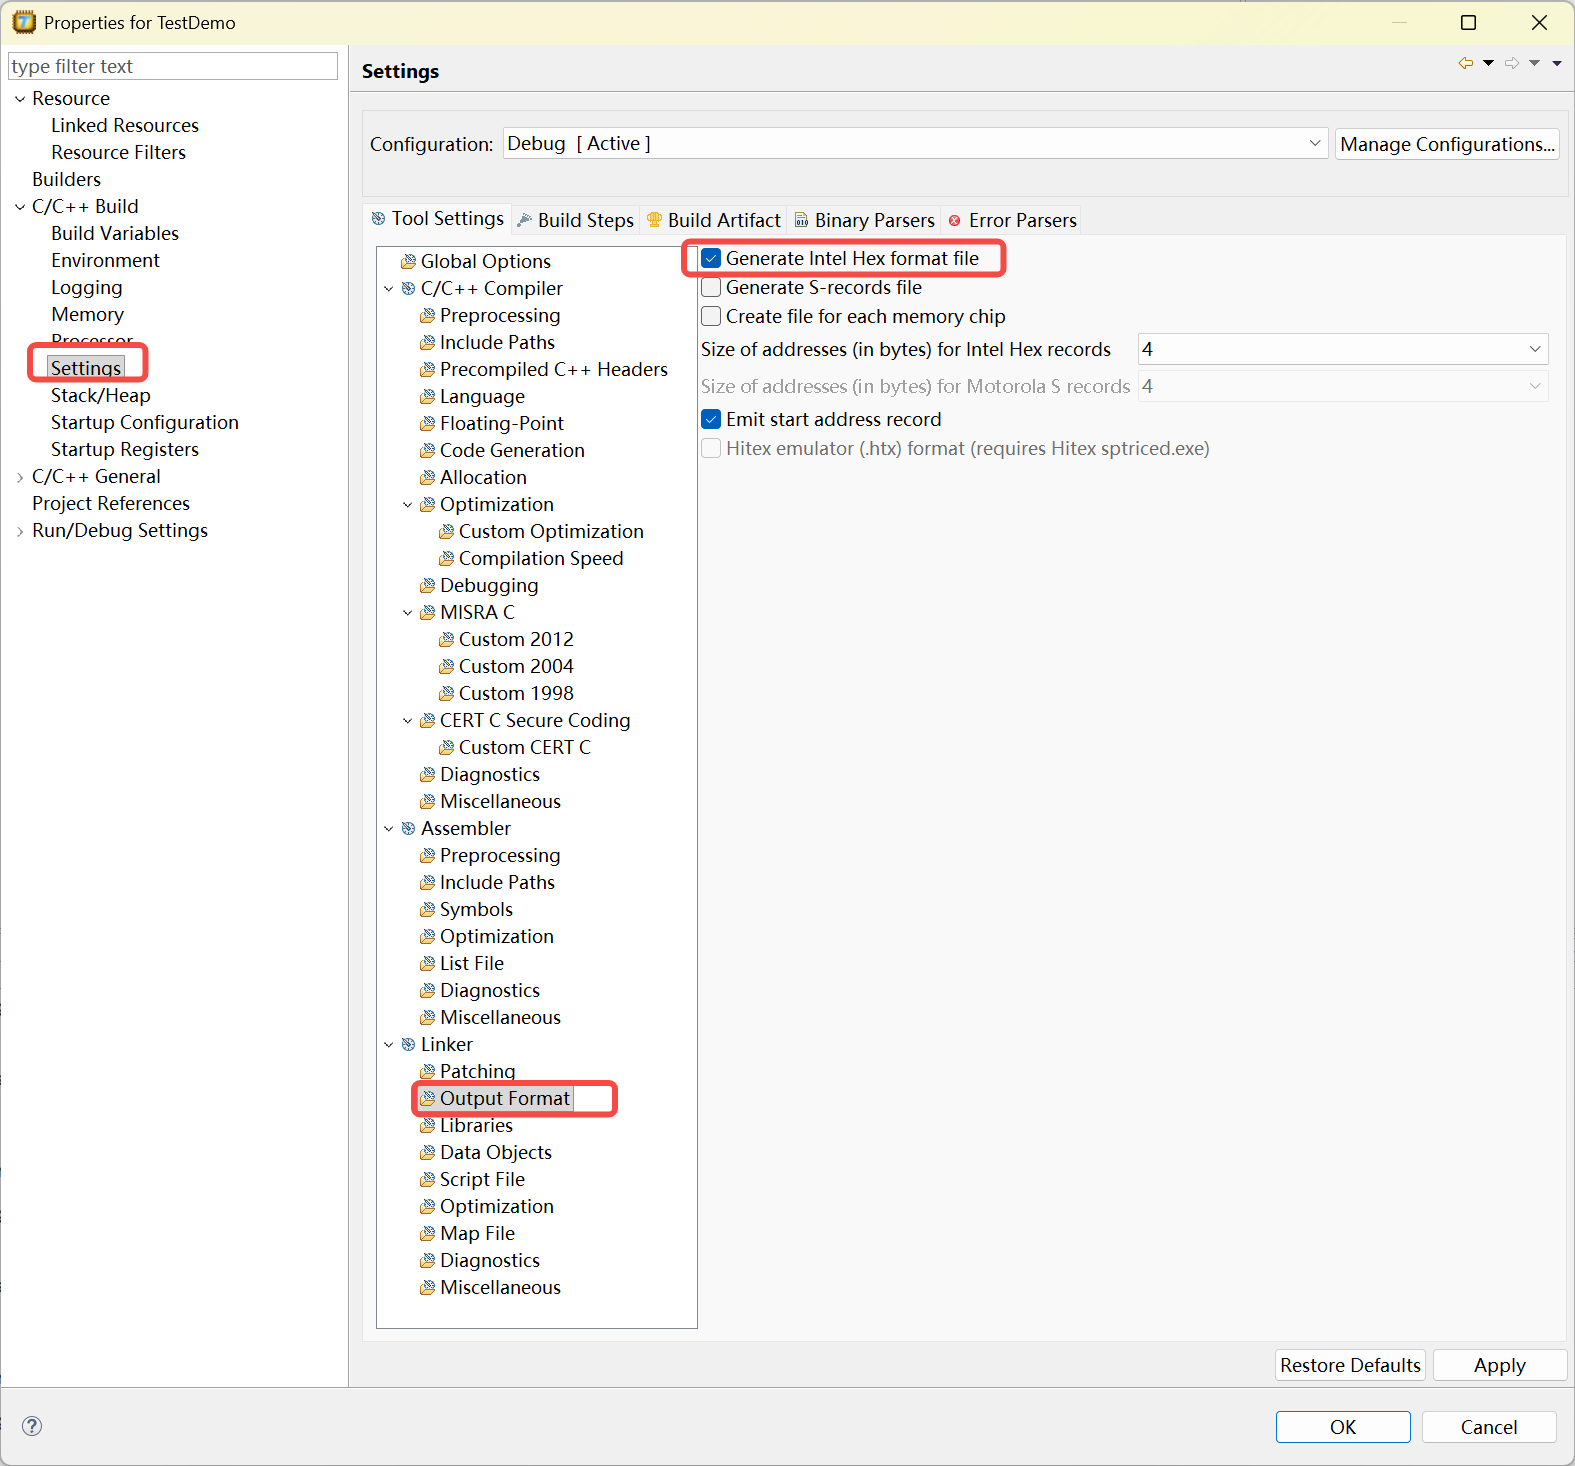Enable Generate S-records file
Screen dimensions: 1575x1466
711,287
